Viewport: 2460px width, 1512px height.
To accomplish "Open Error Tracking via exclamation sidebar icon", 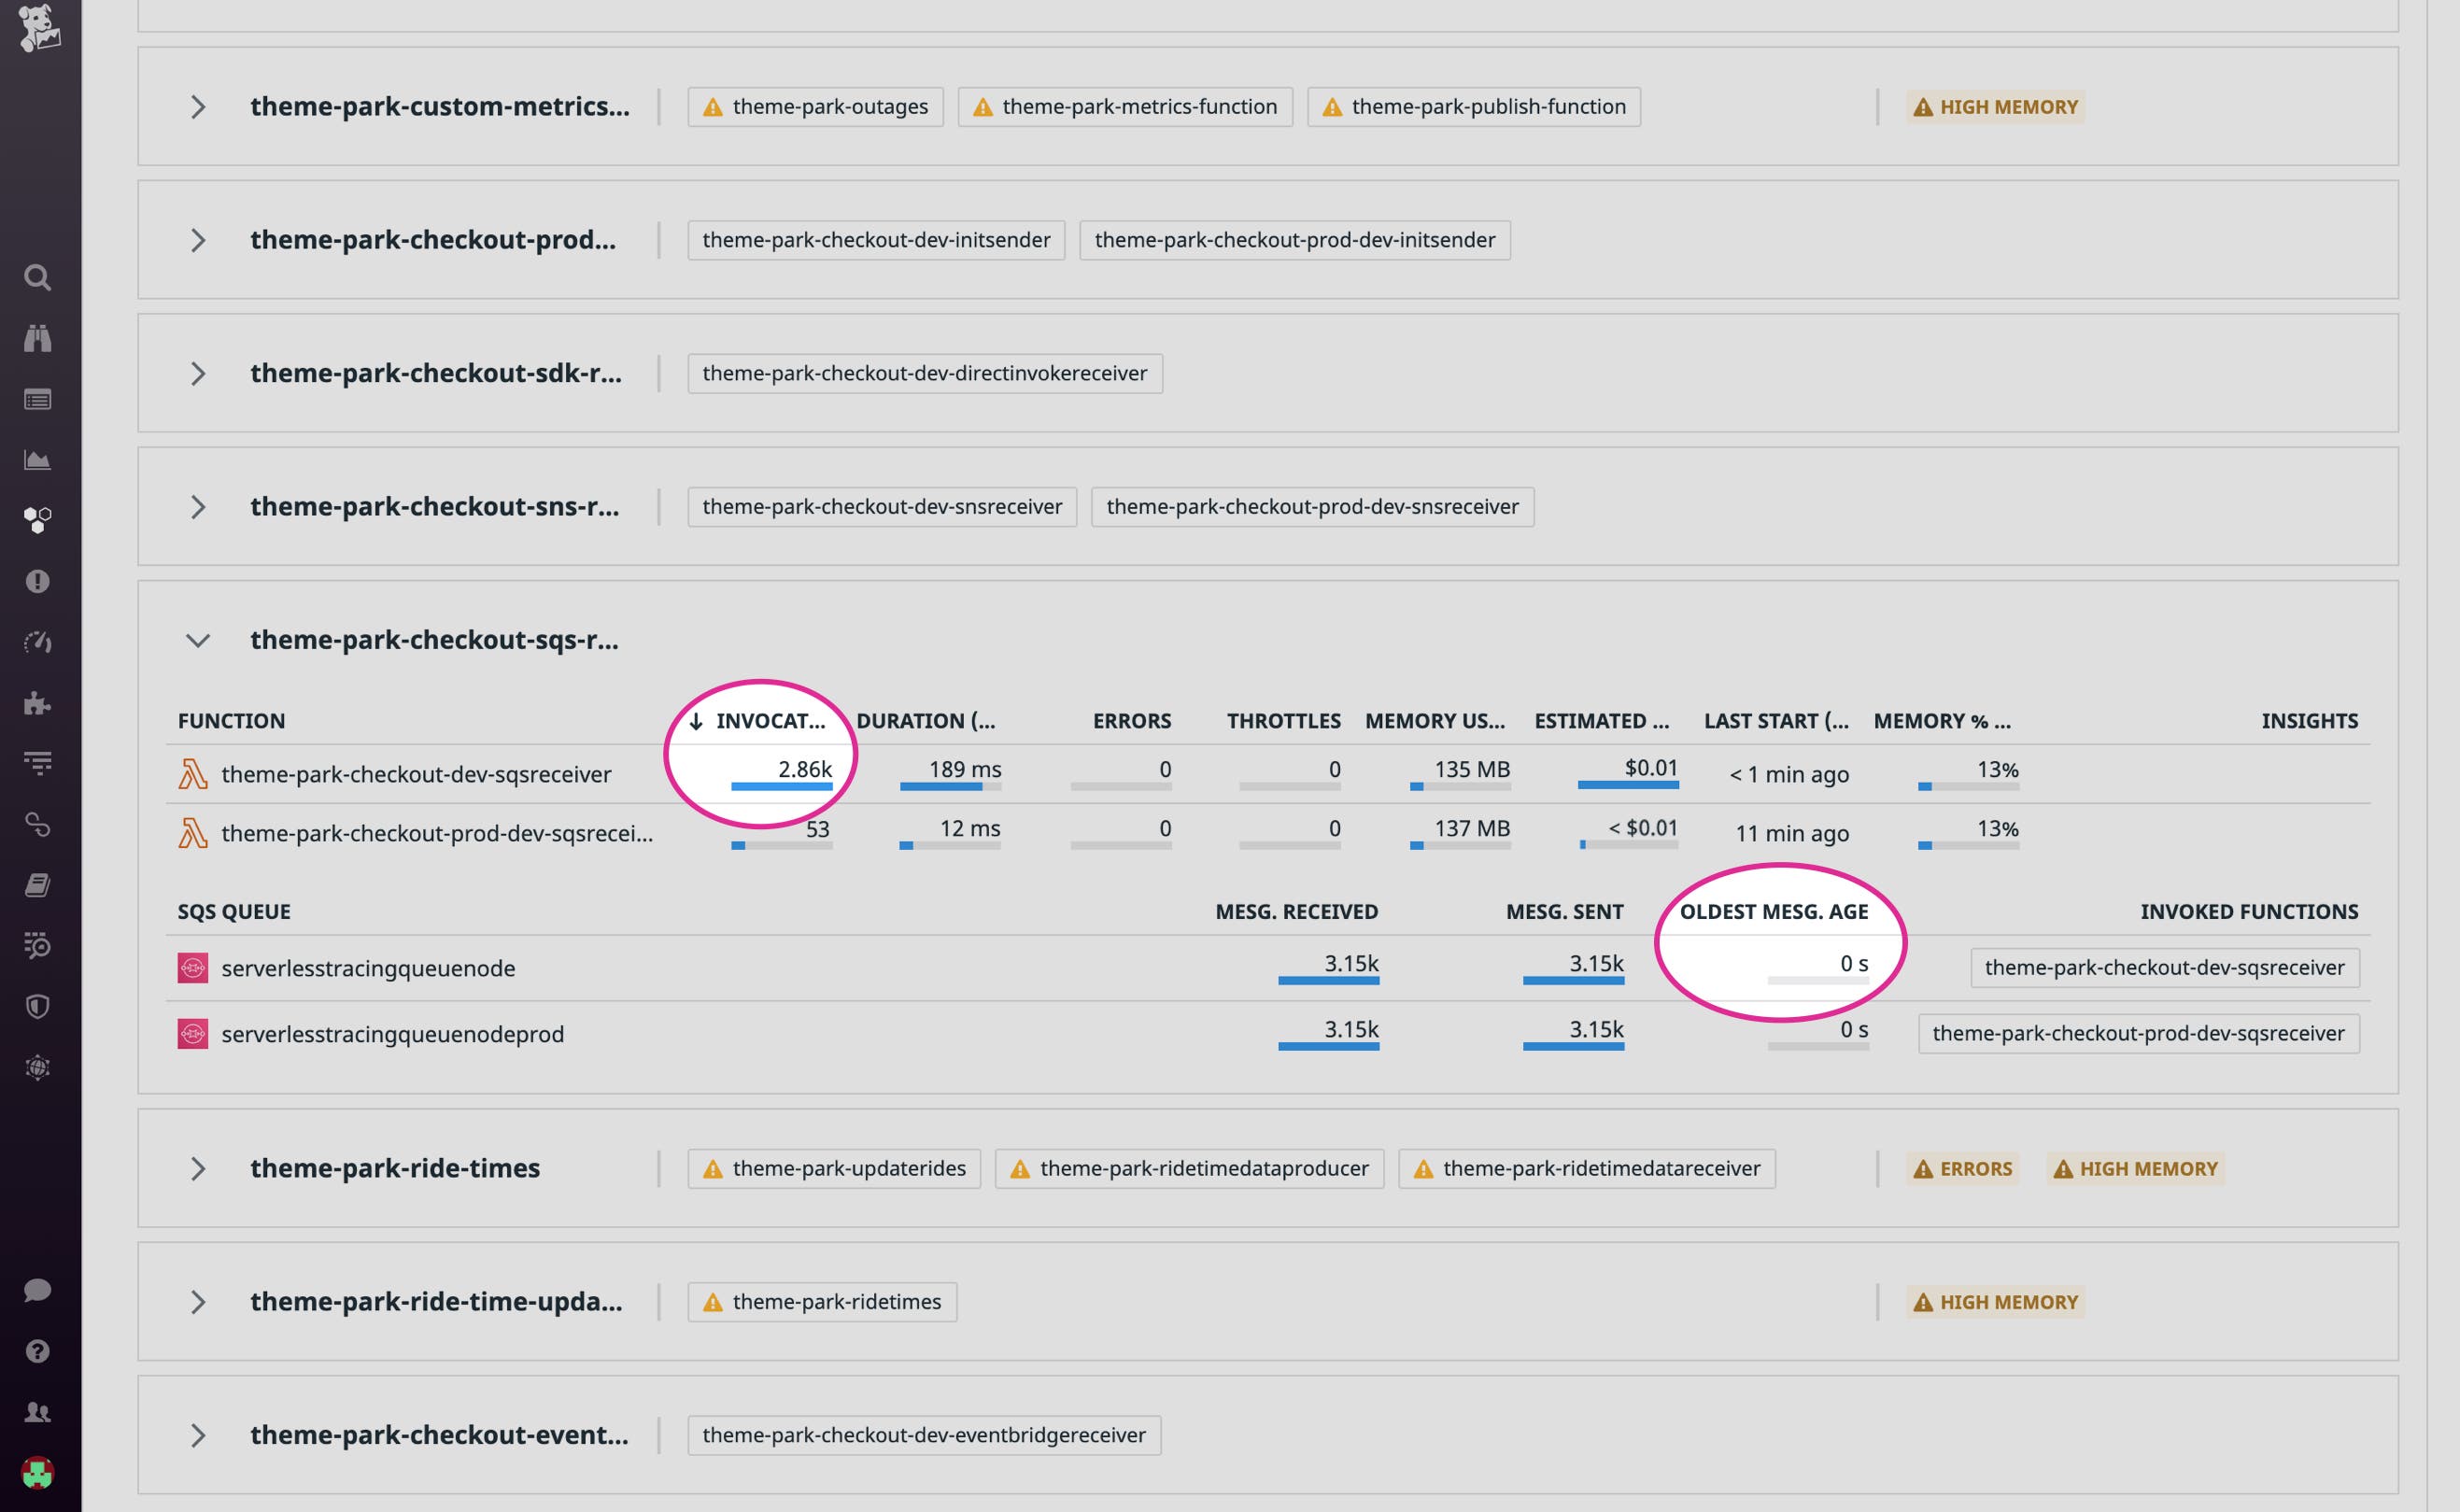I will click(38, 580).
